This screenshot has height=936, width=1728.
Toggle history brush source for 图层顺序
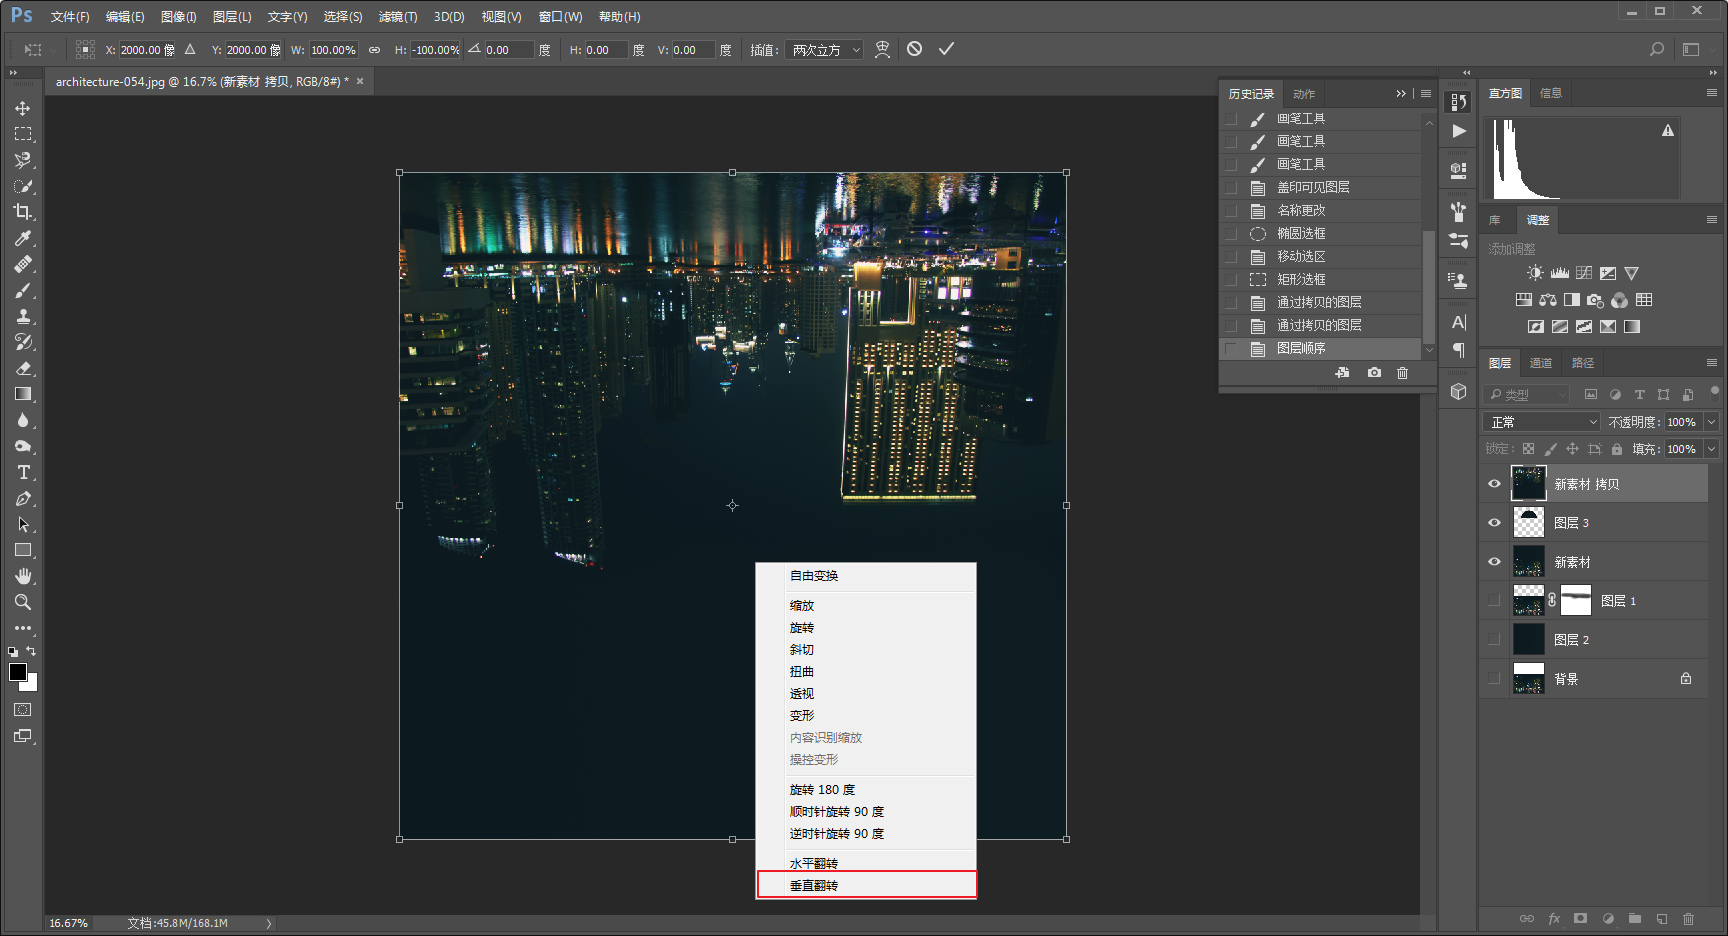1231,349
